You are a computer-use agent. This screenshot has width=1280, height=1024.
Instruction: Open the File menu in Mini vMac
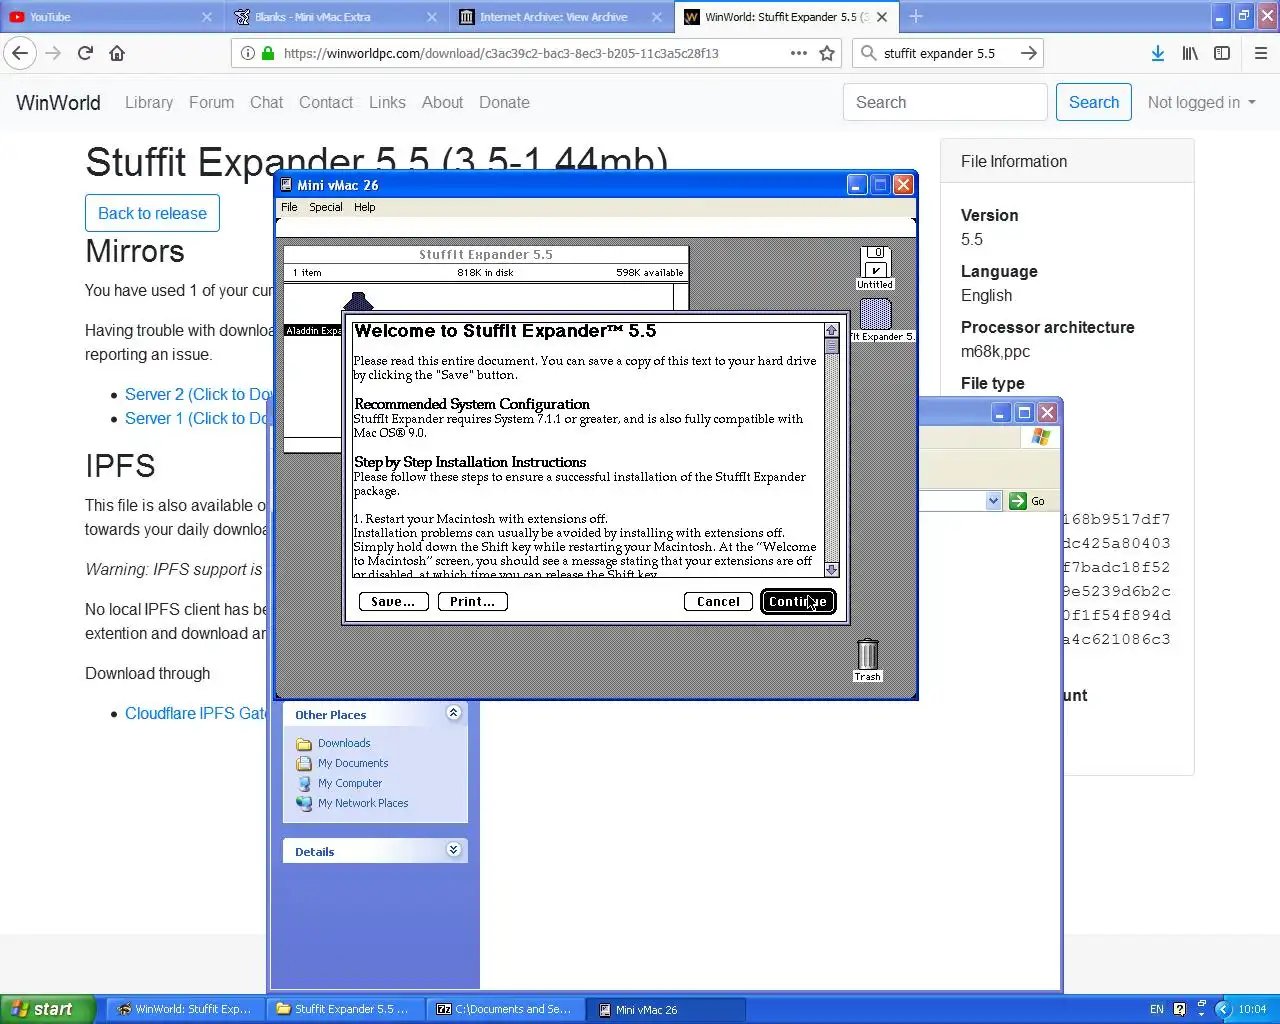click(289, 207)
